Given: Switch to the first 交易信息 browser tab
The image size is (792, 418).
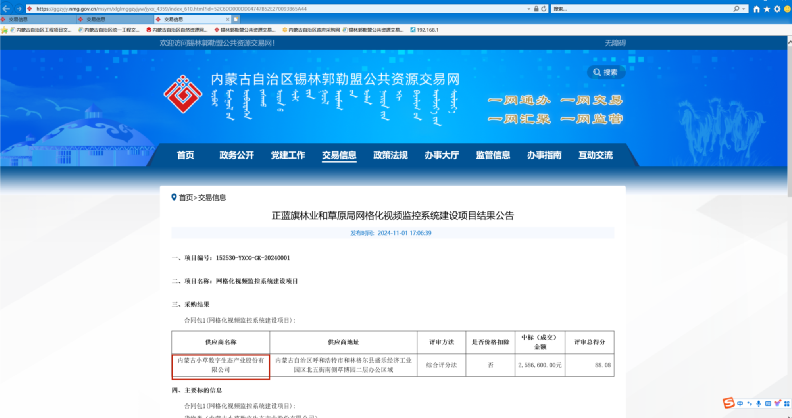Looking at the screenshot, I should pyautogui.click(x=38, y=19).
